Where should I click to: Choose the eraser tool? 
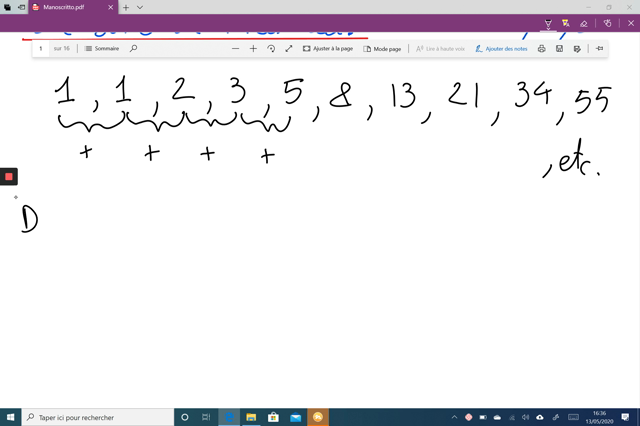[584, 23]
